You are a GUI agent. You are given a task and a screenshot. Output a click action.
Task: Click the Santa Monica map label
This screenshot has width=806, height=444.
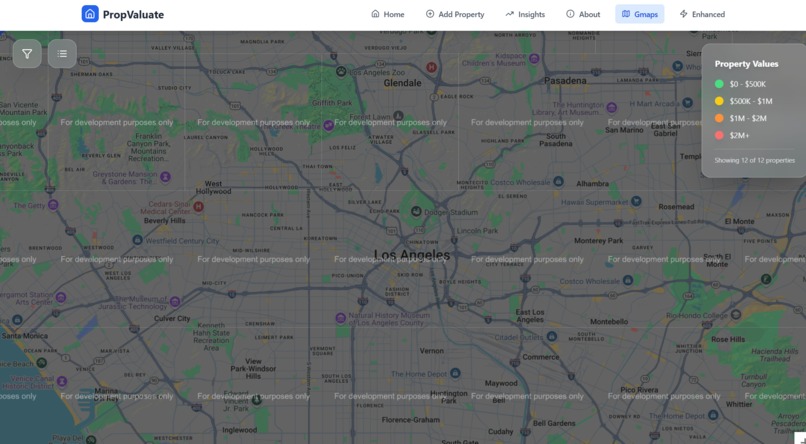pyautogui.click(x=25, y=336)
